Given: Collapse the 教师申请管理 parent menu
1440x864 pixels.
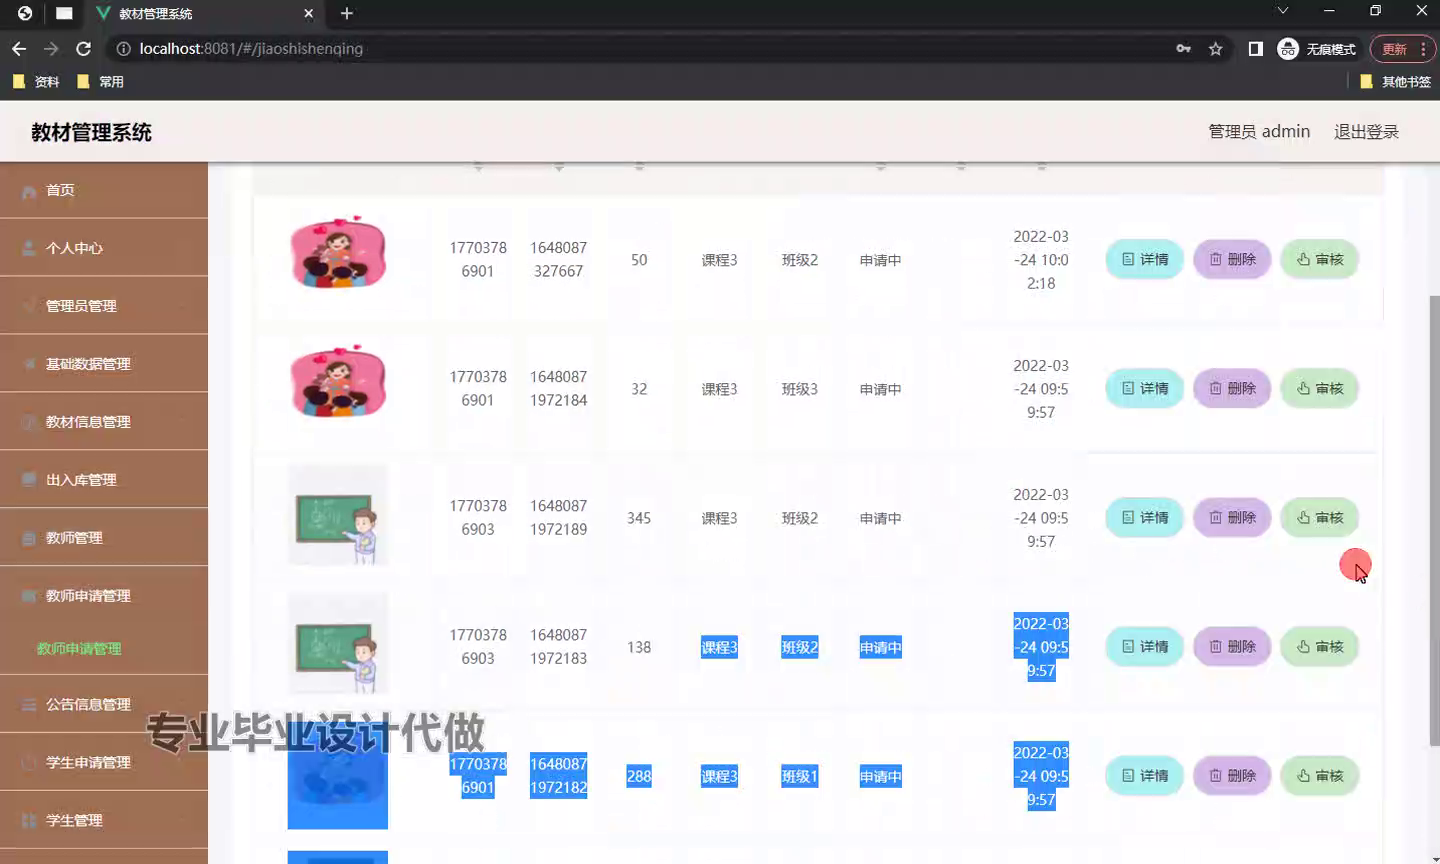Looking at the screenshot, I should click(x=104, y=596).
